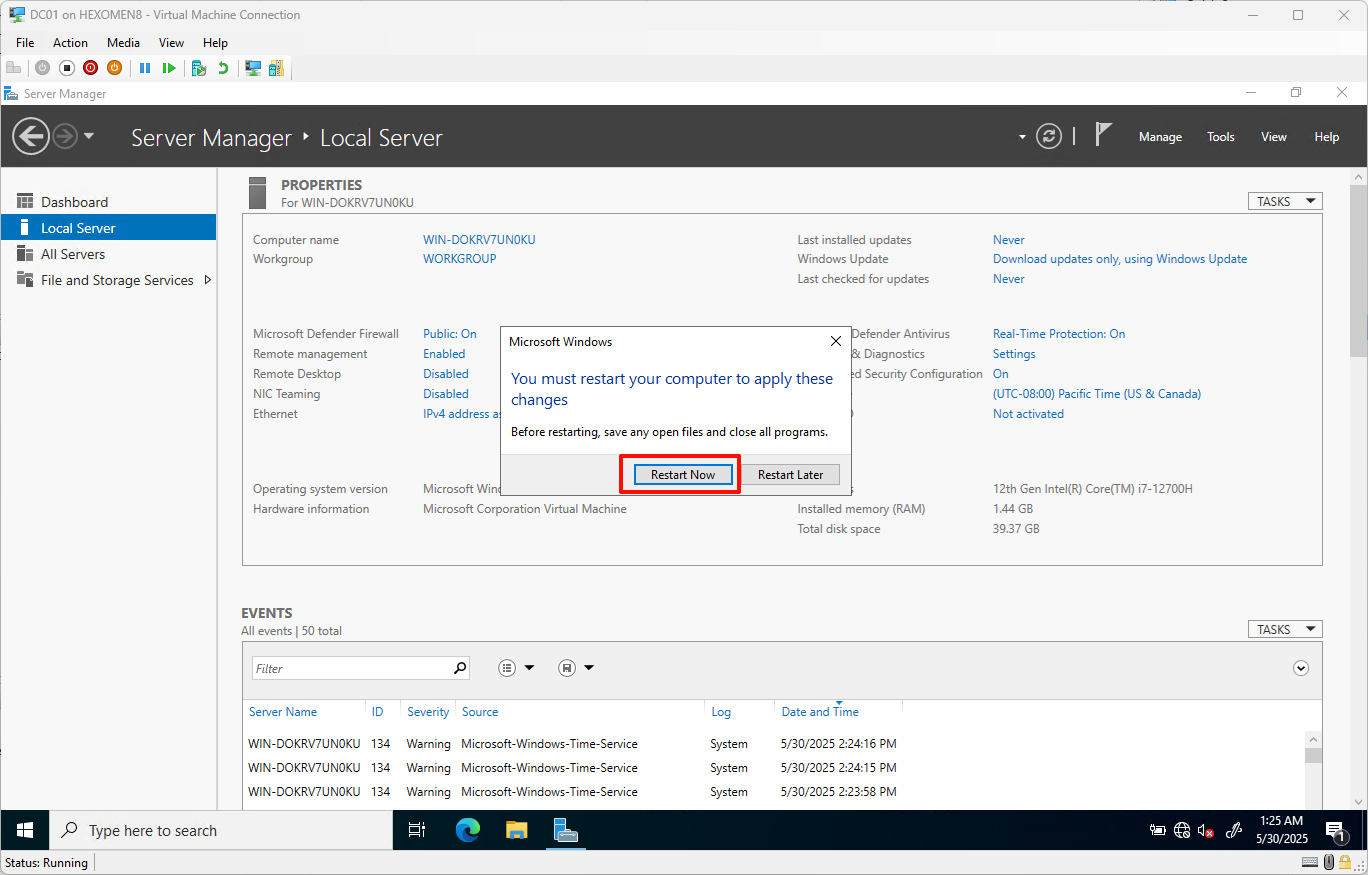This screenshot has height=875, width=1368.
Task: Open the Windows Start button in VM
Action: click(25, 830)
